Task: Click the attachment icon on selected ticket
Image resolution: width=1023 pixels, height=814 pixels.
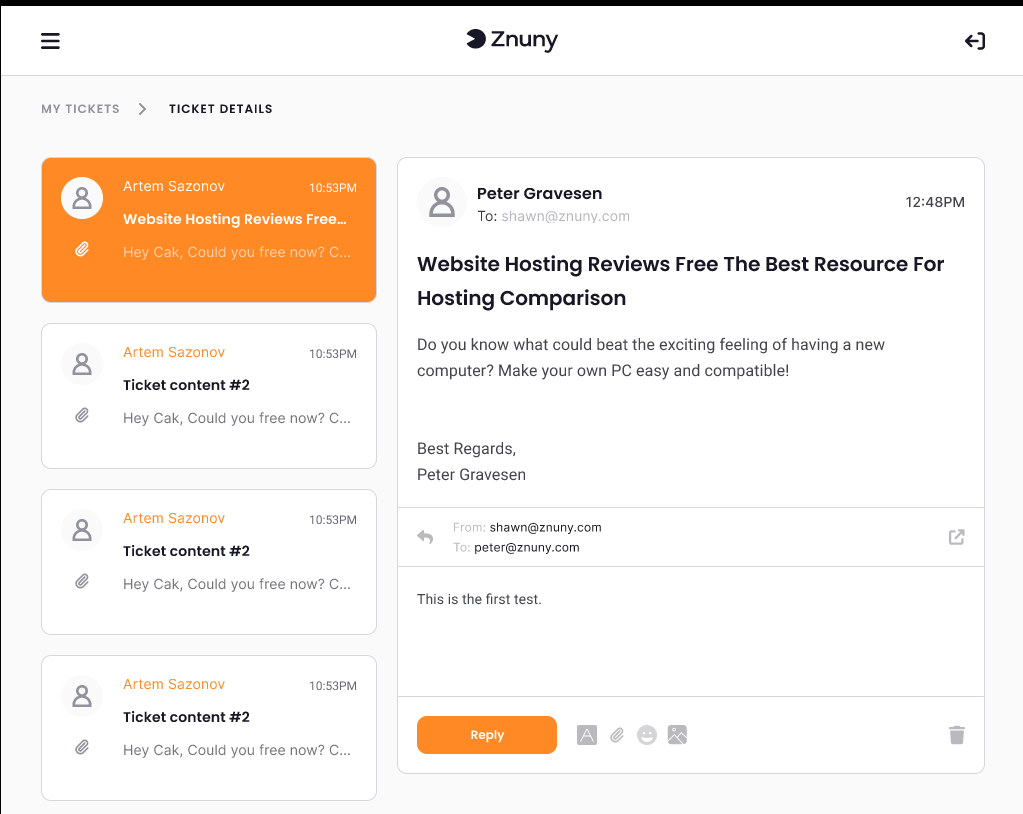Action: 82,250
